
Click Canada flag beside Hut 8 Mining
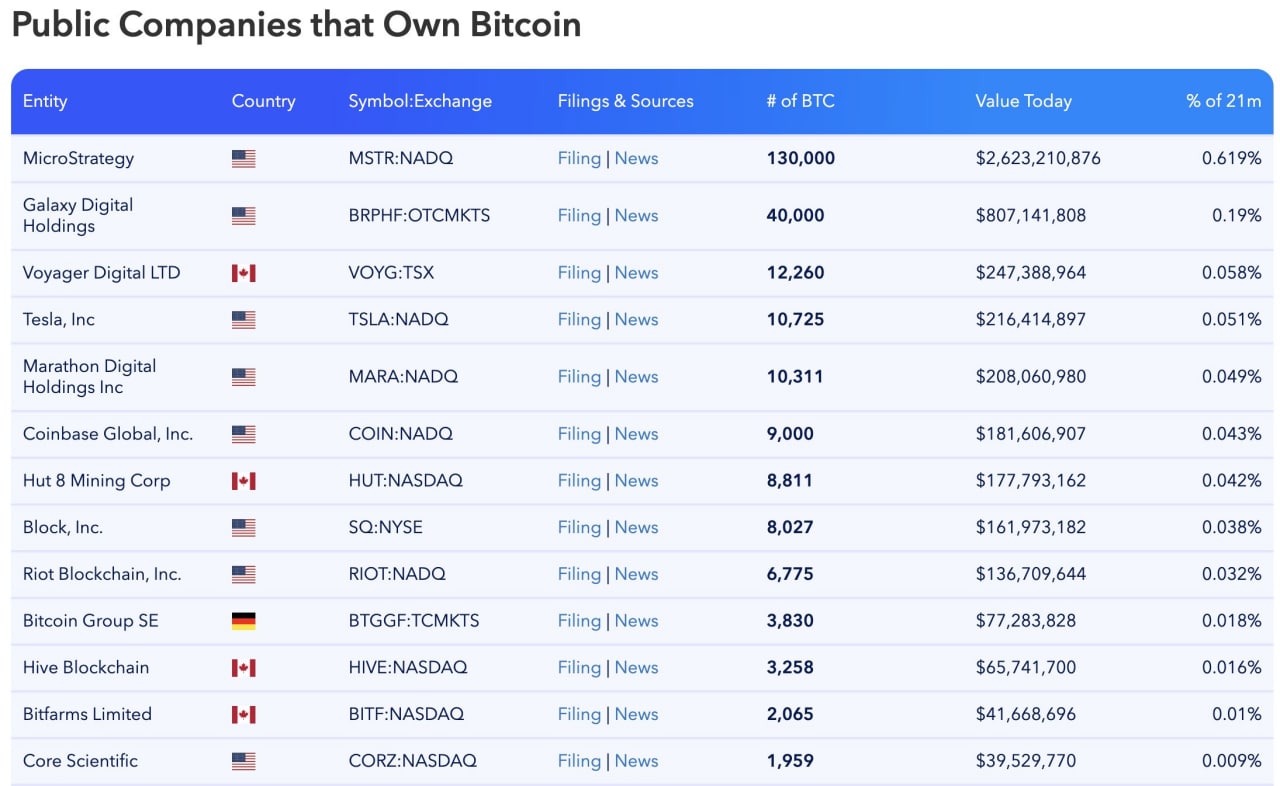[x=243, y=481]
